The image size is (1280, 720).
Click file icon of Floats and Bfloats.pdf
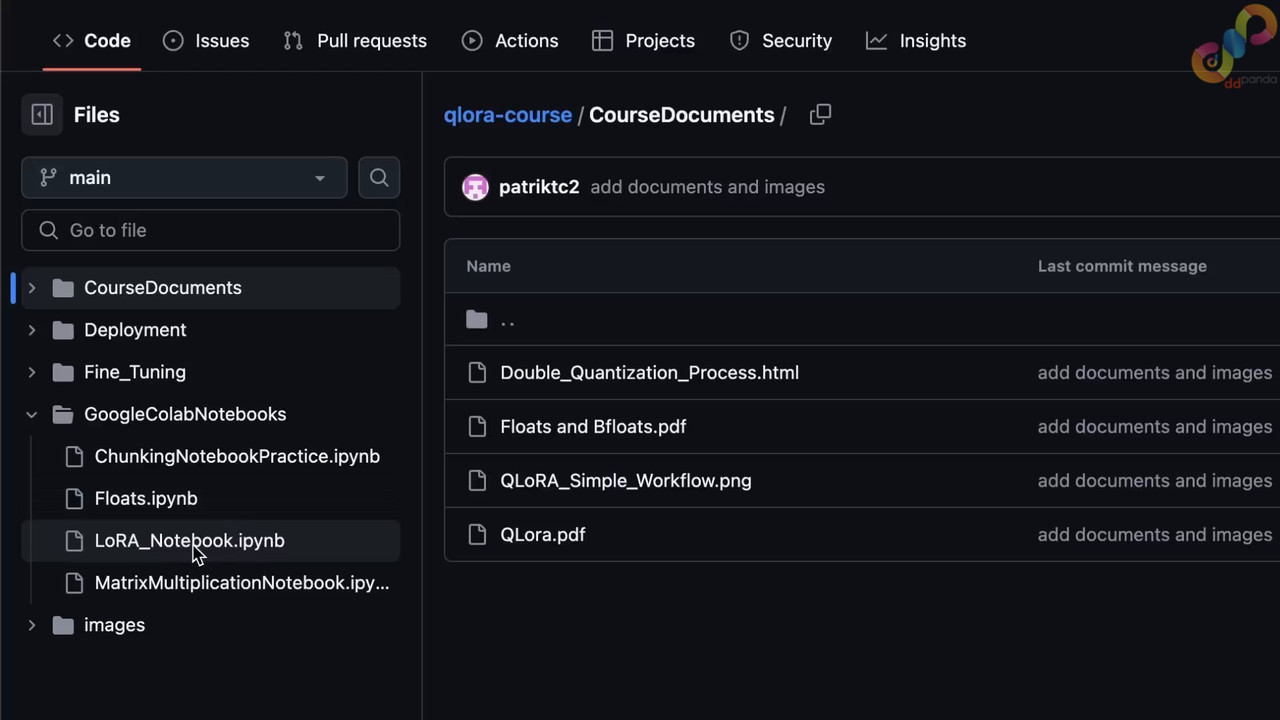click(477, 427)
